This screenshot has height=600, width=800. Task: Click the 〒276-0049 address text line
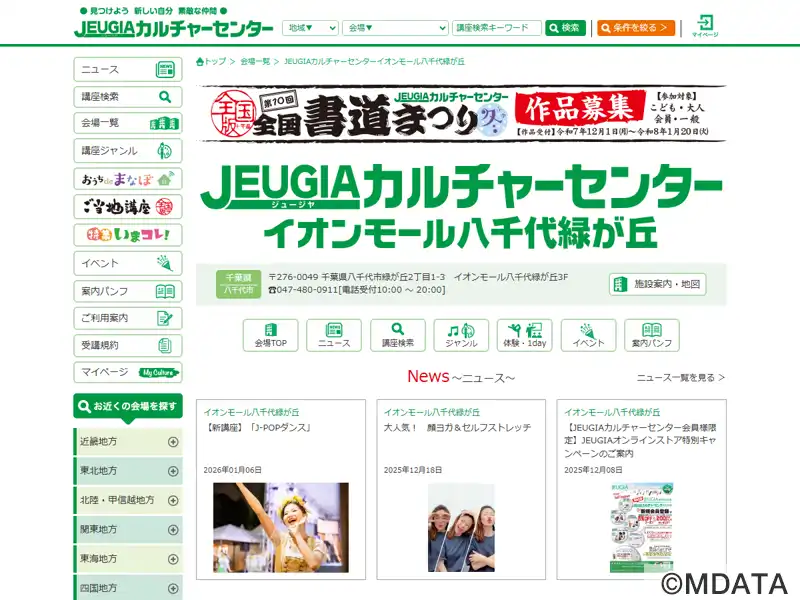pos(418,277)
